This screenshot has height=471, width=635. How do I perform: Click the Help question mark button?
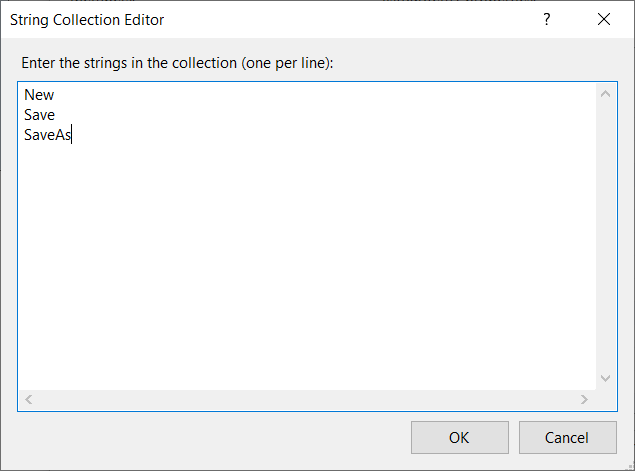pos(547,19)
